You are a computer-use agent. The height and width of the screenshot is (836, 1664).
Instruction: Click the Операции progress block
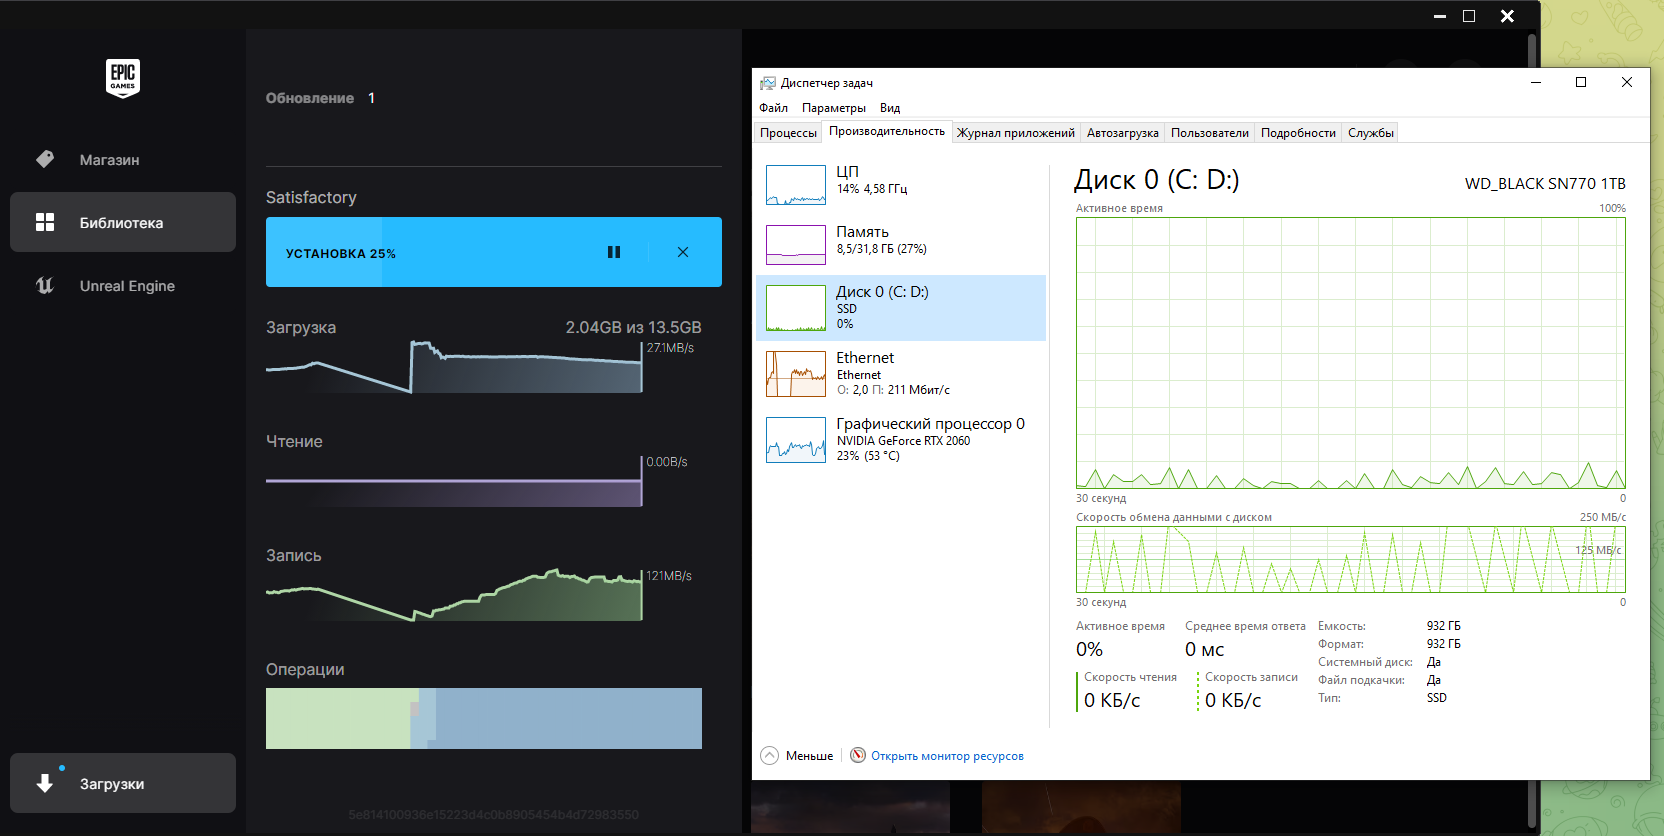click(484, 718)
